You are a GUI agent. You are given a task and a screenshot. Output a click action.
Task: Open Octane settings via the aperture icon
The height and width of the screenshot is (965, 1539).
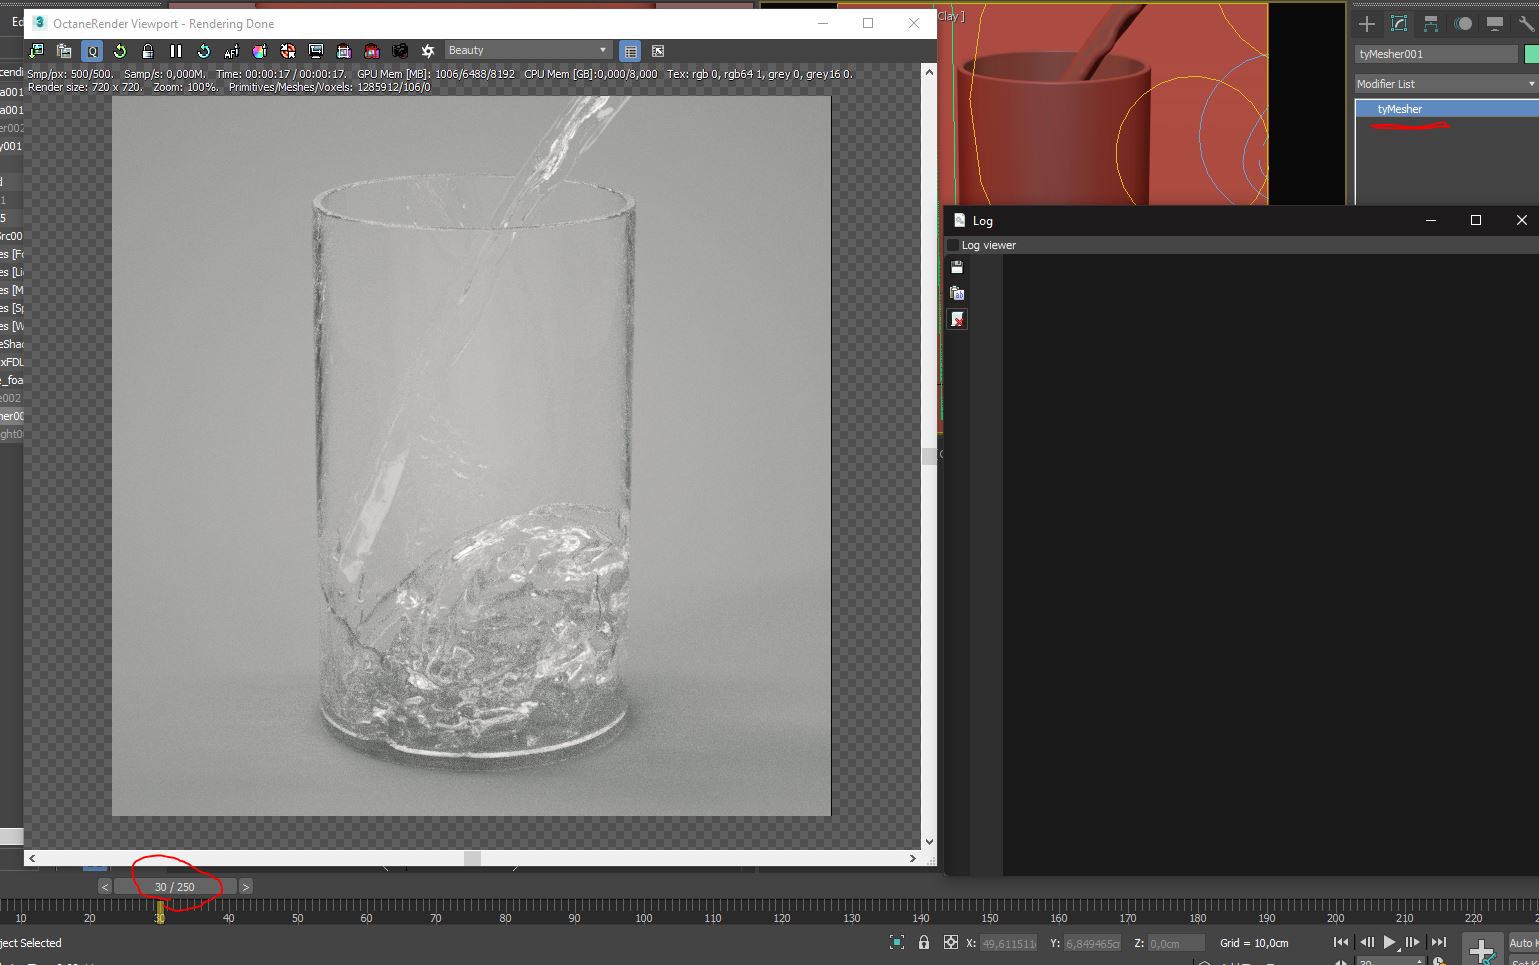click(x=428, y=51)
